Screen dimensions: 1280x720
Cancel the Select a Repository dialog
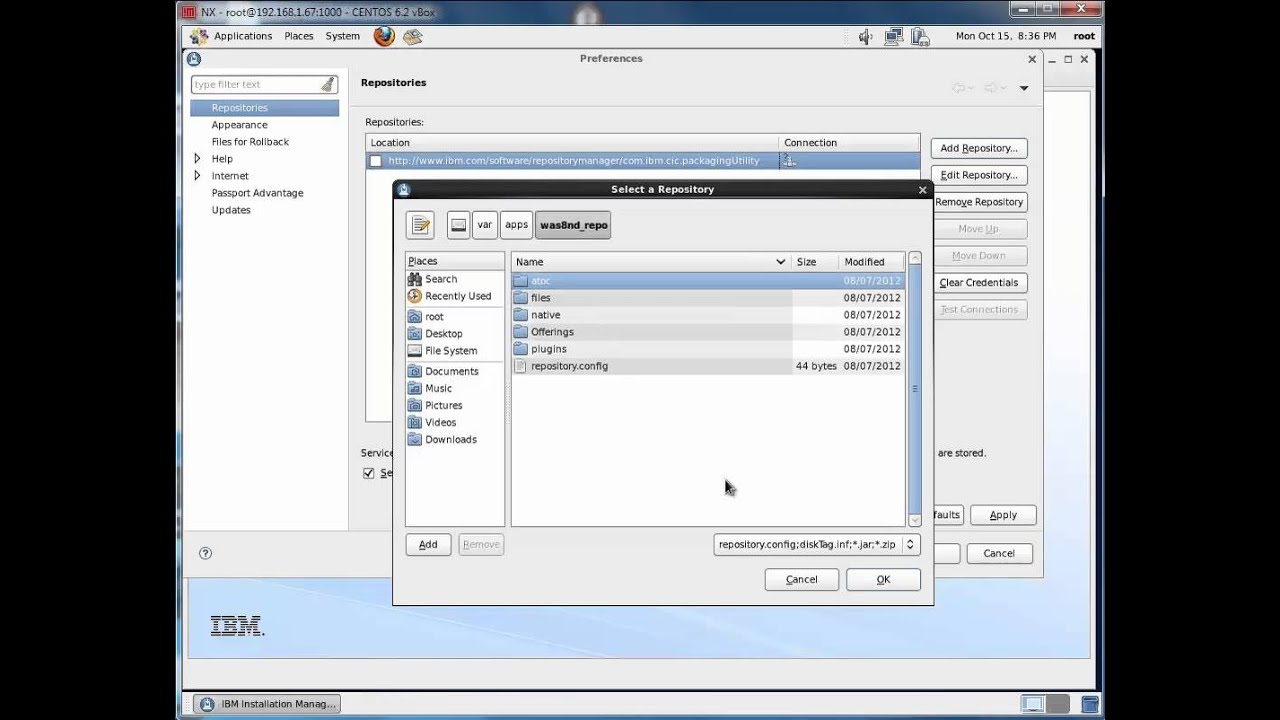click(801, 579)
